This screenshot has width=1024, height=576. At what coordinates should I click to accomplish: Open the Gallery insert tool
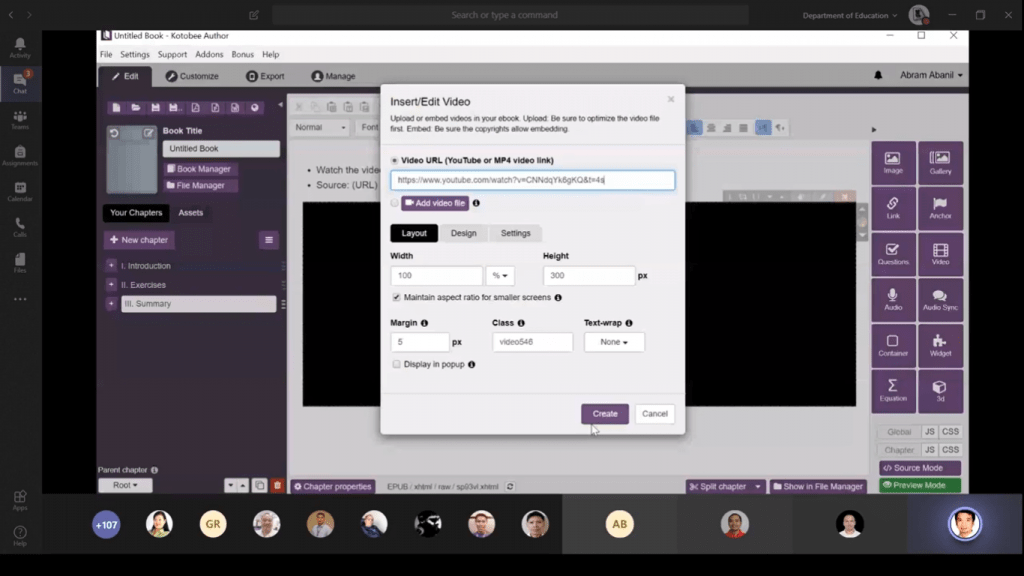click(x=940, y=163)
